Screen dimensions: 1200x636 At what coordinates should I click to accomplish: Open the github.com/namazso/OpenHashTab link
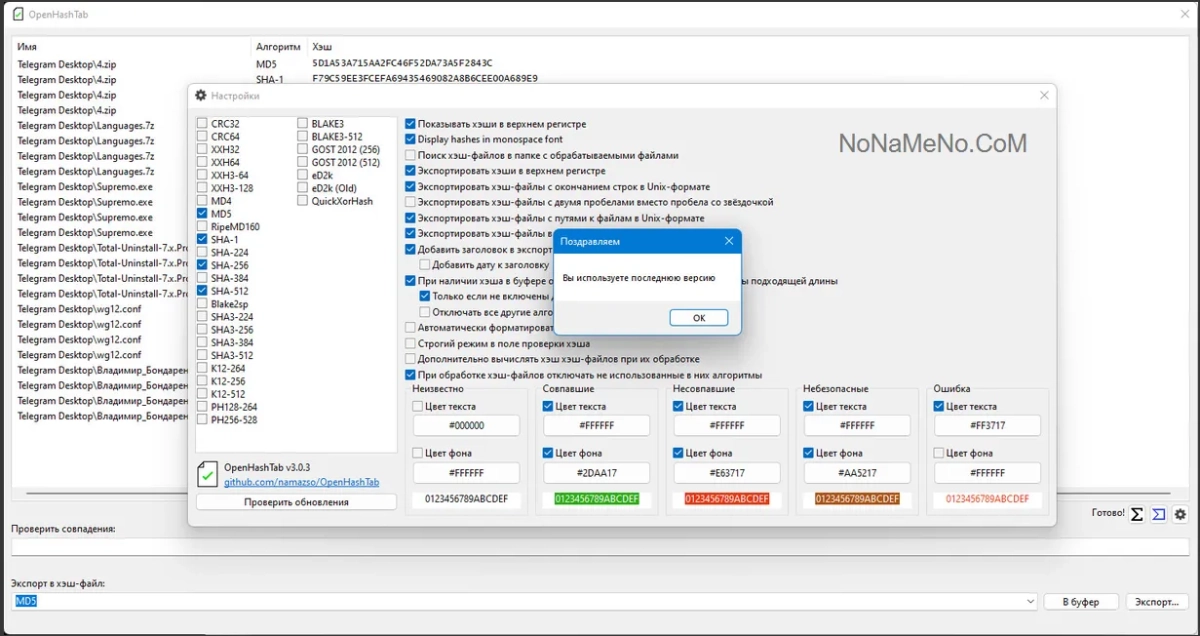301,482
